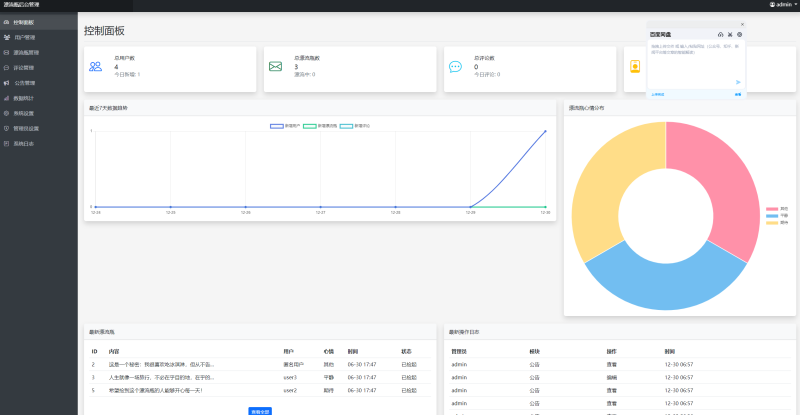
Task: Click the 查看全部 button under bottle list
Action: point(259,410)
